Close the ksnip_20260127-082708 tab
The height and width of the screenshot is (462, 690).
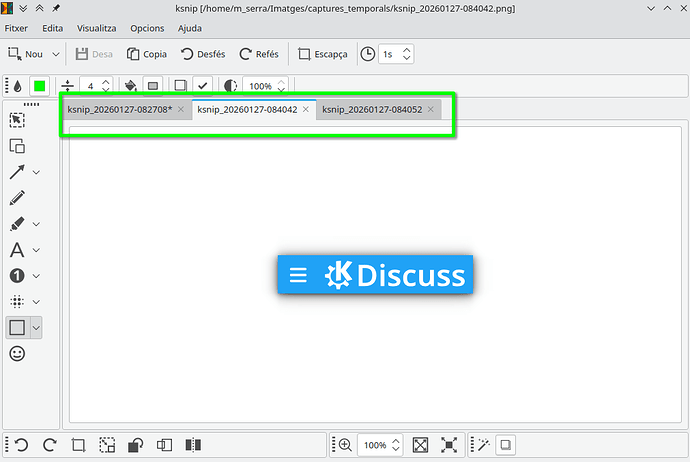pos(181,109)
